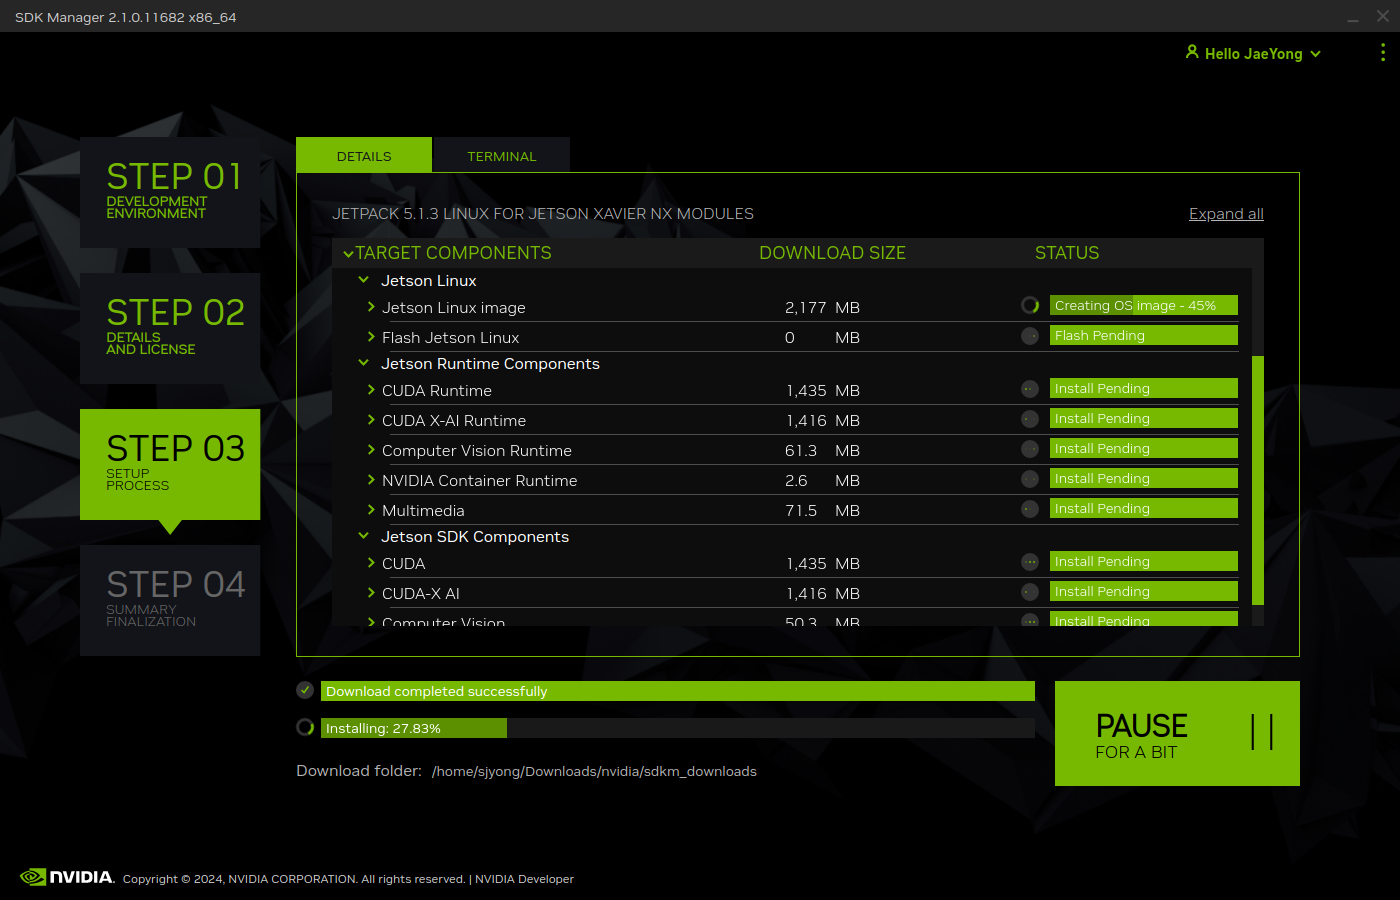Click the installing progress spinner icon
1400x900 pixels.
[305, 727]
